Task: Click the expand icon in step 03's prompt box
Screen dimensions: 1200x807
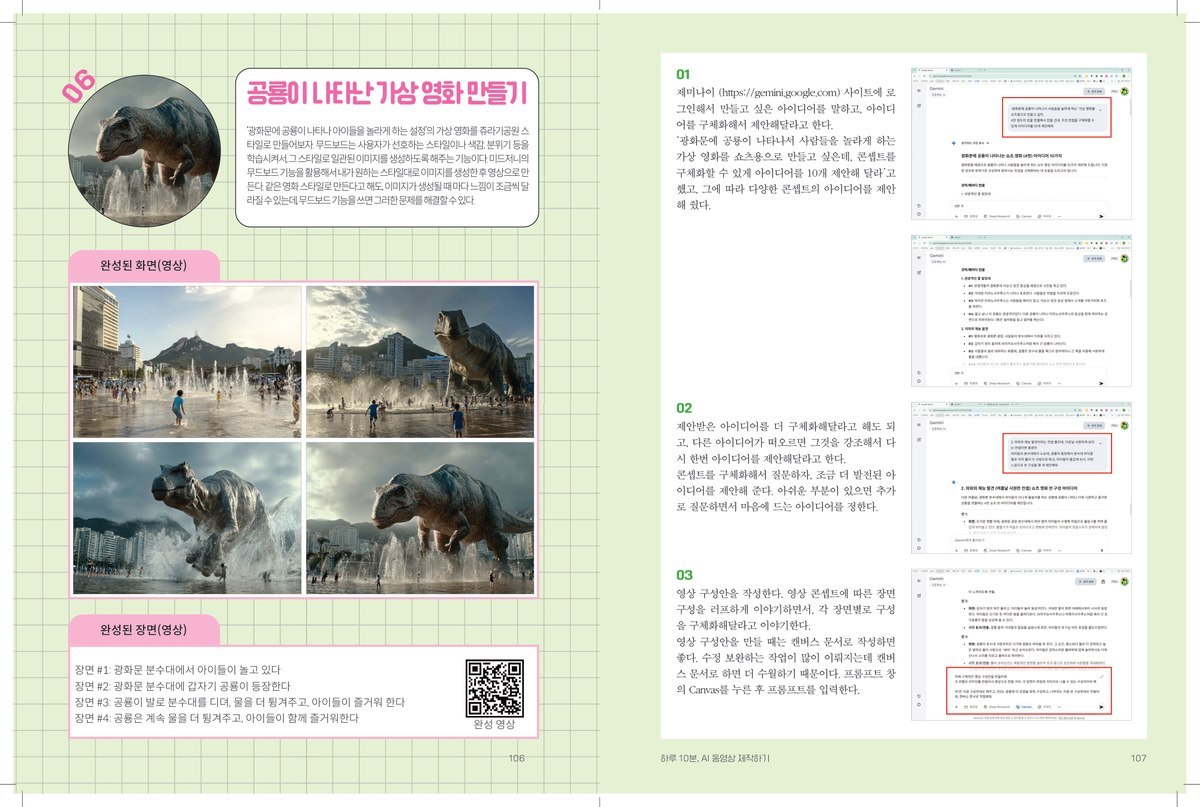Action: [1101, 676]
